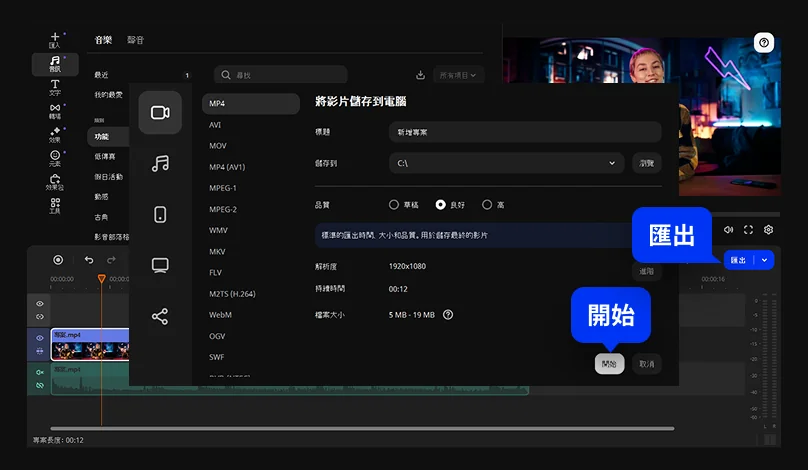Click the 標題 title input field

tap(525, 132)
